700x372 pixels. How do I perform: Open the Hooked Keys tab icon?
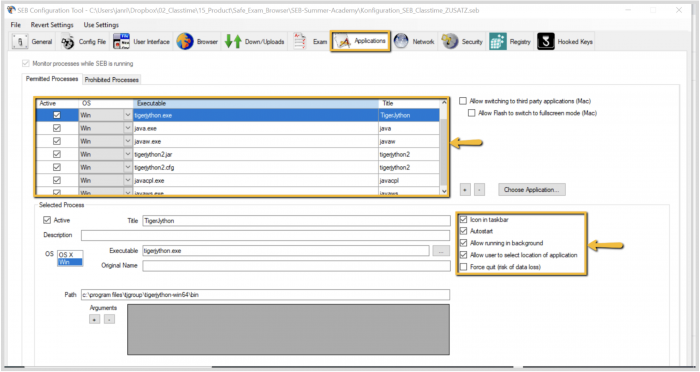coord(546,42)
